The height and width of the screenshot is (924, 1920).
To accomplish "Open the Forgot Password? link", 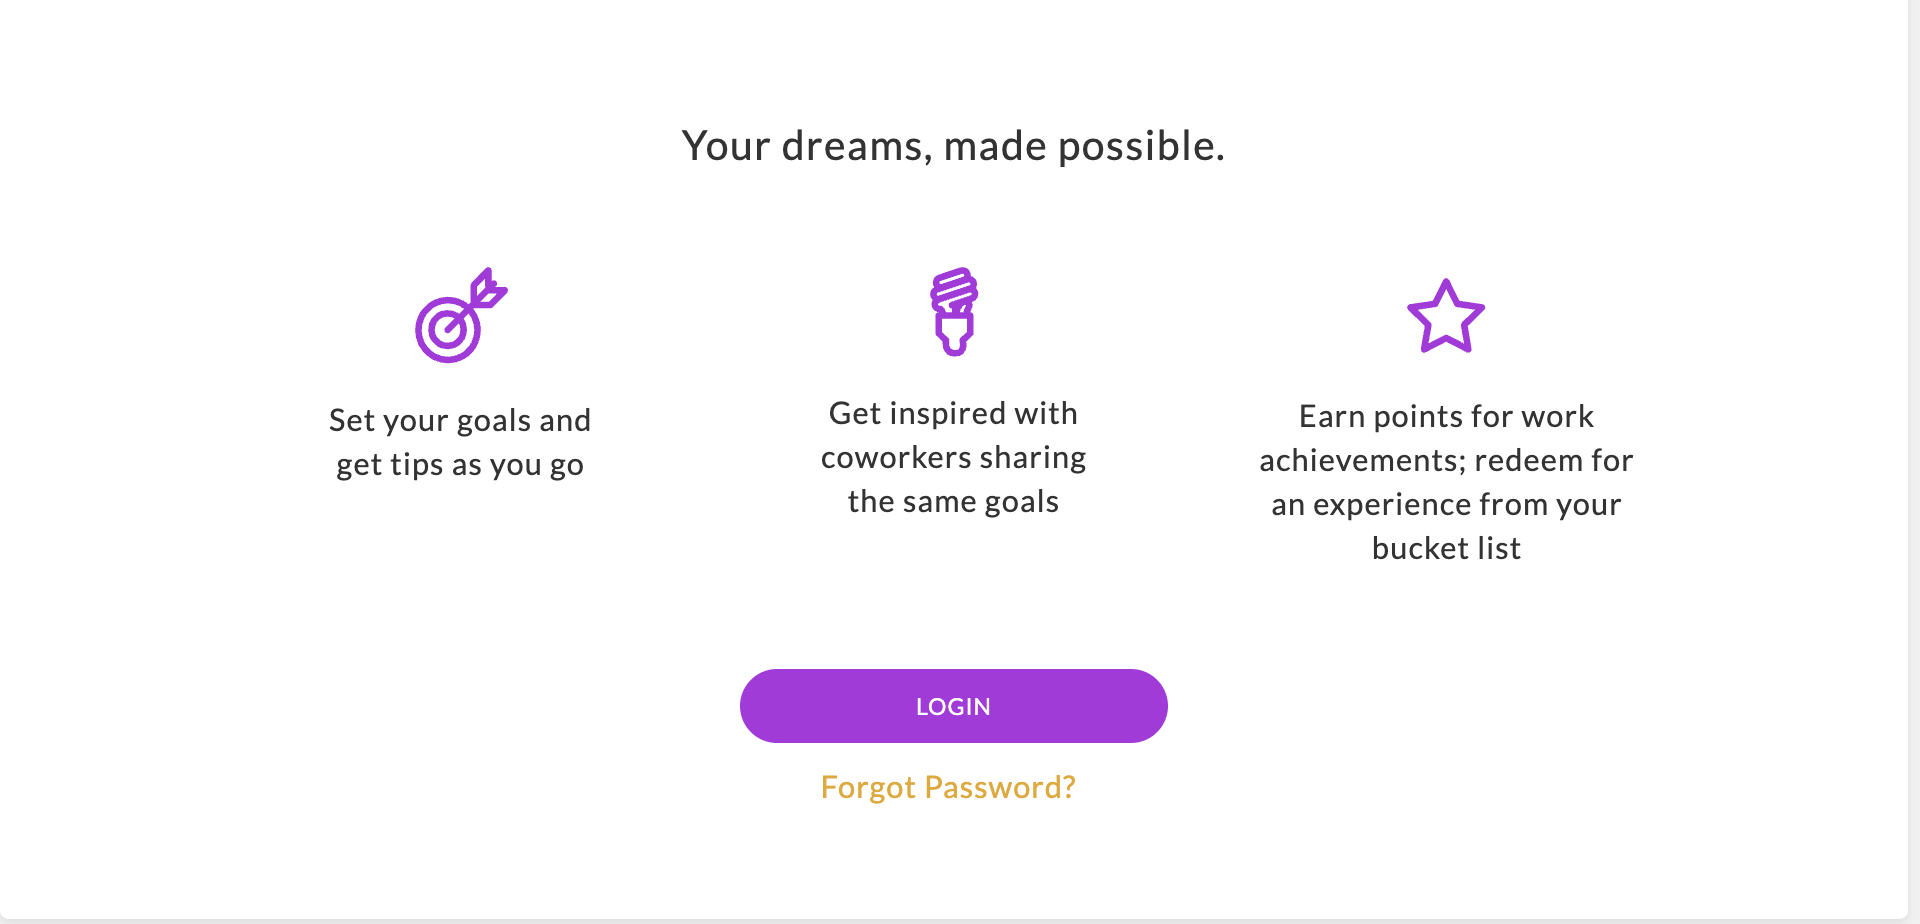I will (948, 788).
